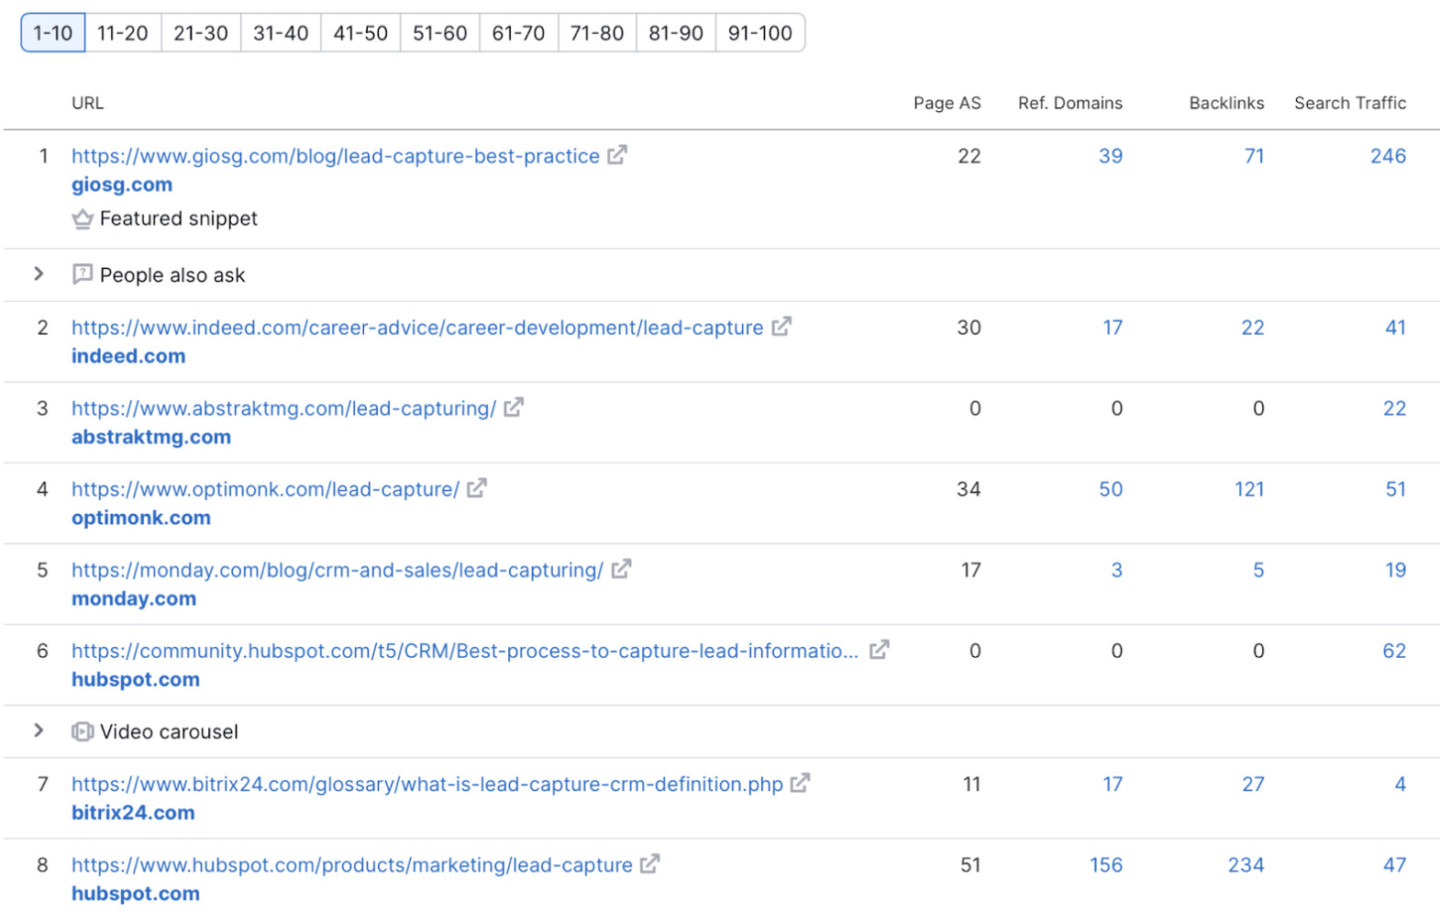Switch to the 41-50 results tab
The height and width of the screenshot is (914, 1440).
click(x=361, y=33)
